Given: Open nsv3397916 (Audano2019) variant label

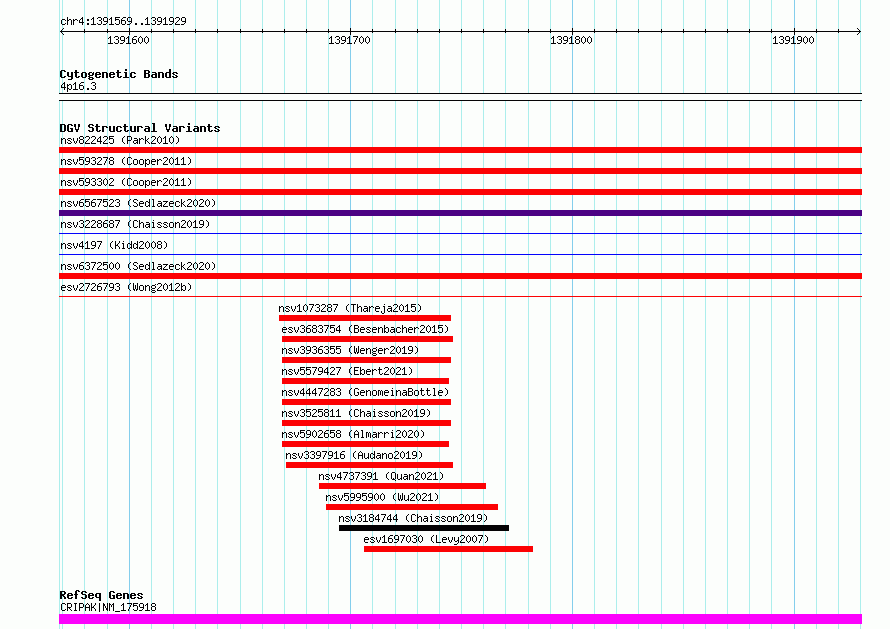Looking at the screenshot, I should [354, 455].
